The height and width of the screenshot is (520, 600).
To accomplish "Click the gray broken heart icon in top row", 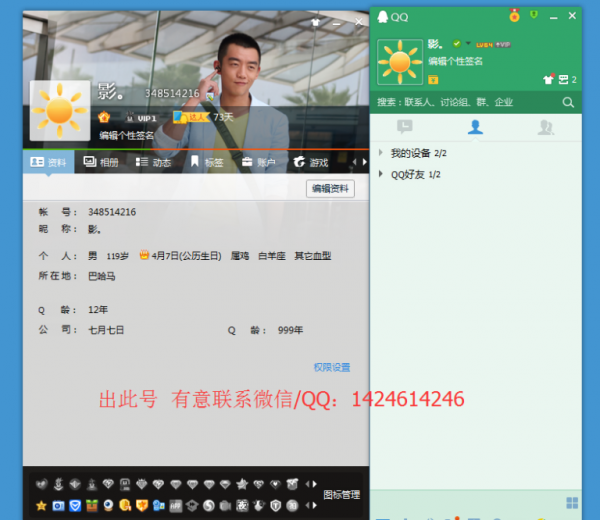I will click(x=41, y=484).
